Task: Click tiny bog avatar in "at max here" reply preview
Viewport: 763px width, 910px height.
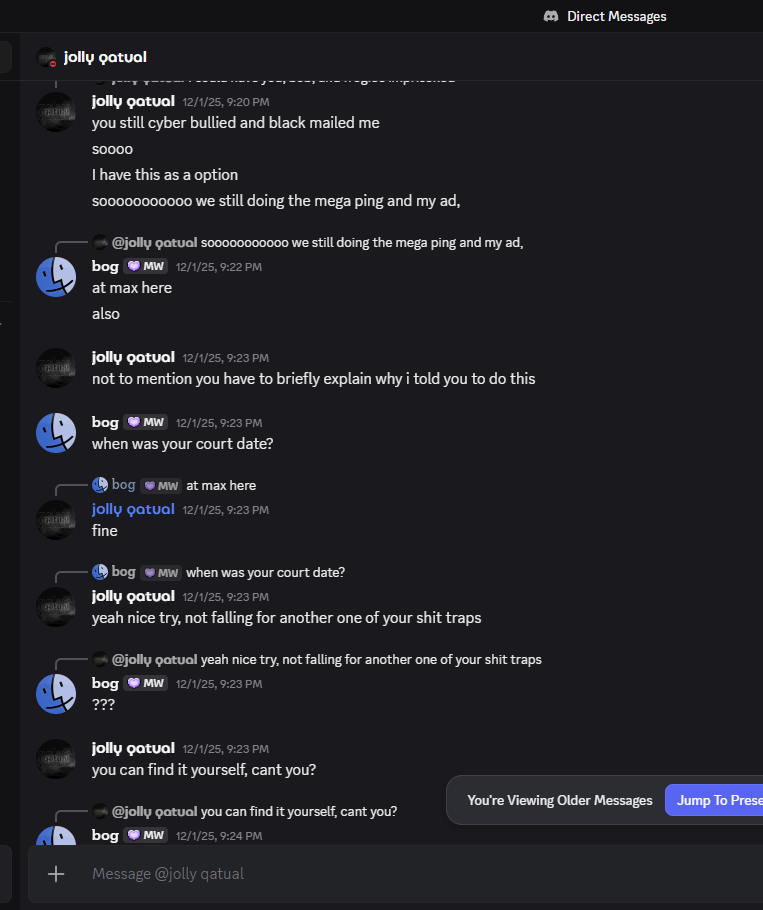Action: click(100, 485)
